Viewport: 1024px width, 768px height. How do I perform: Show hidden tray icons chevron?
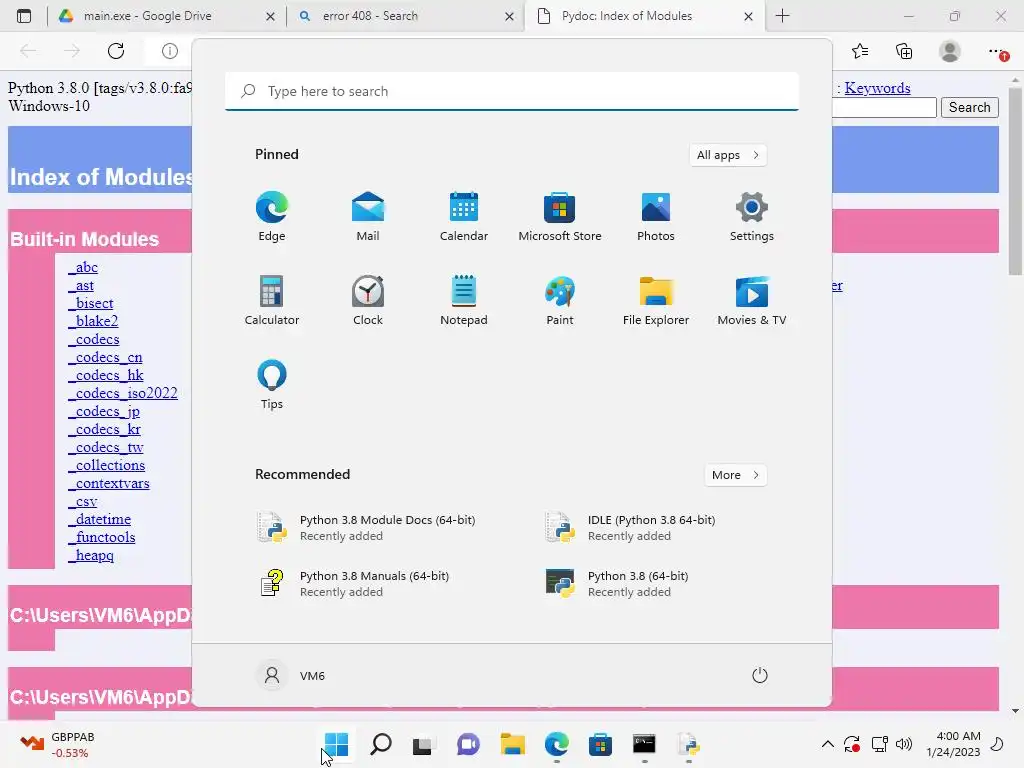[827, 744]
